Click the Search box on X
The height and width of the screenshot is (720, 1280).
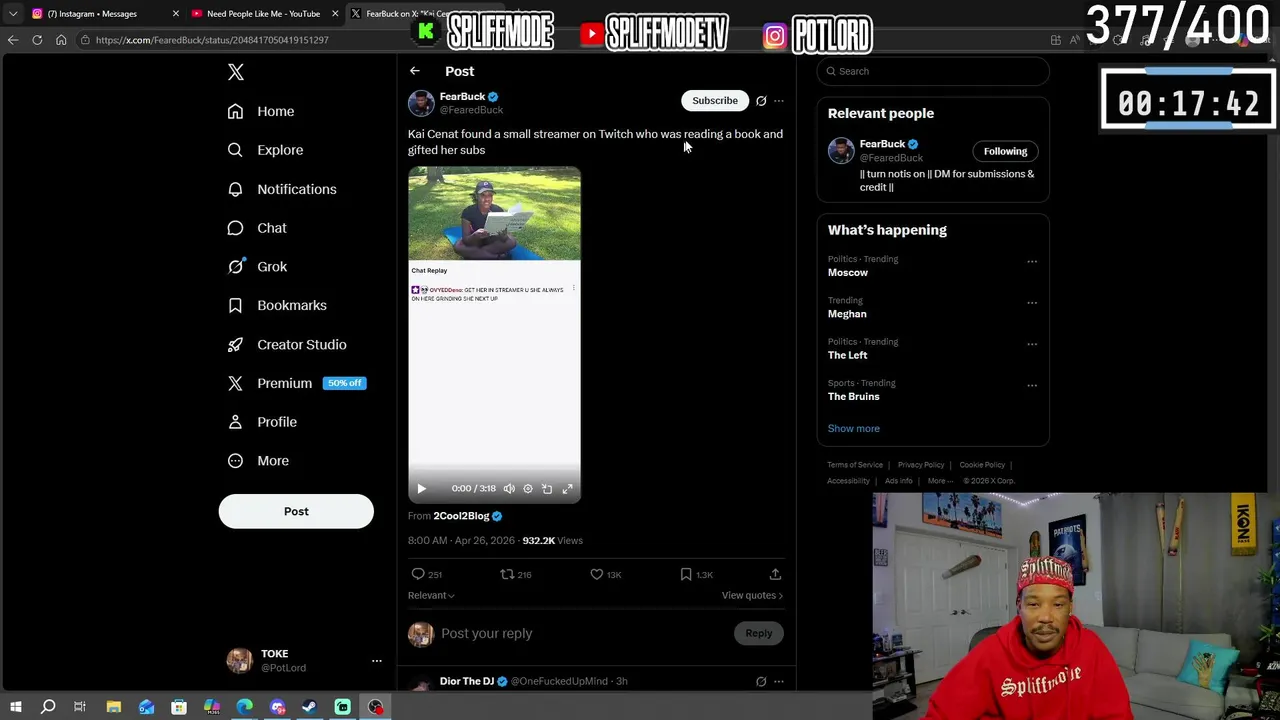[x=933, y=71]
